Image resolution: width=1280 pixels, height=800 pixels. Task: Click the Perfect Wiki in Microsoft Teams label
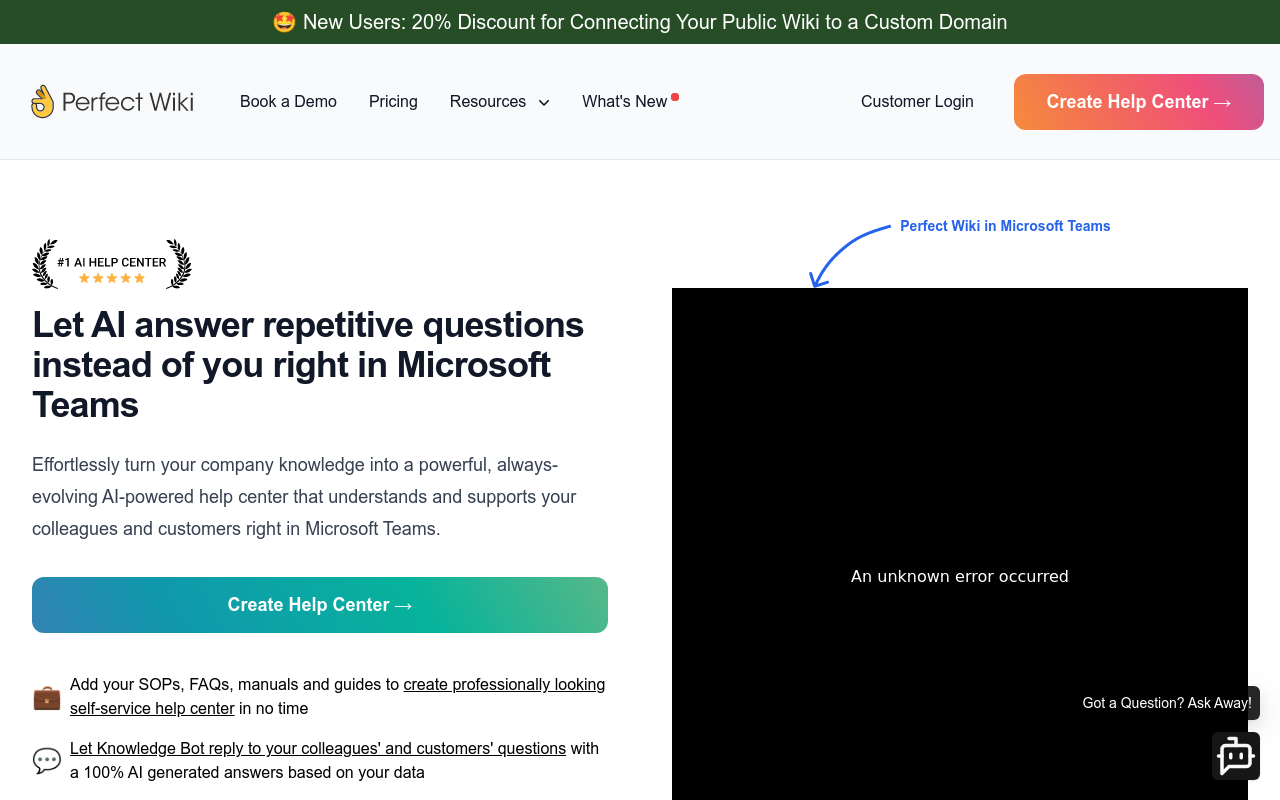tap(1005, 226)
